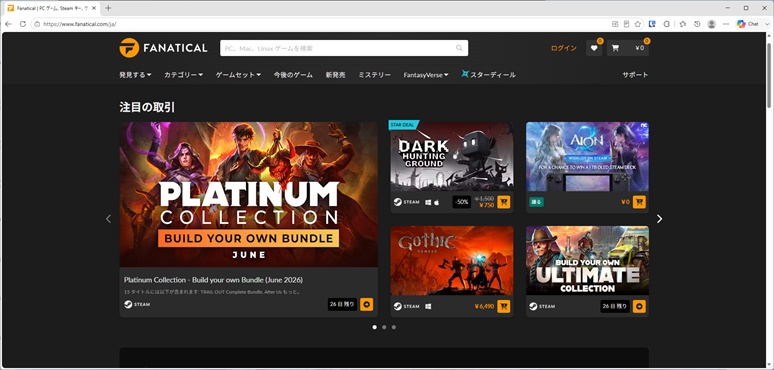Open the wishlist heart icon

coord(594,48)
